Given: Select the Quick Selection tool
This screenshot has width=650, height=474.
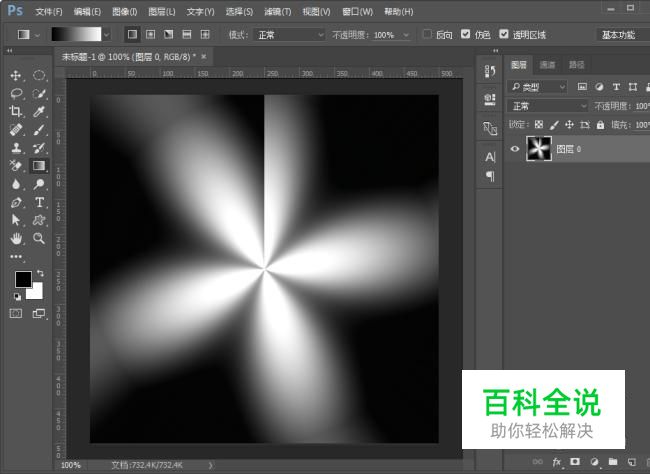Looking at the screenshot, I should [39, 93].
